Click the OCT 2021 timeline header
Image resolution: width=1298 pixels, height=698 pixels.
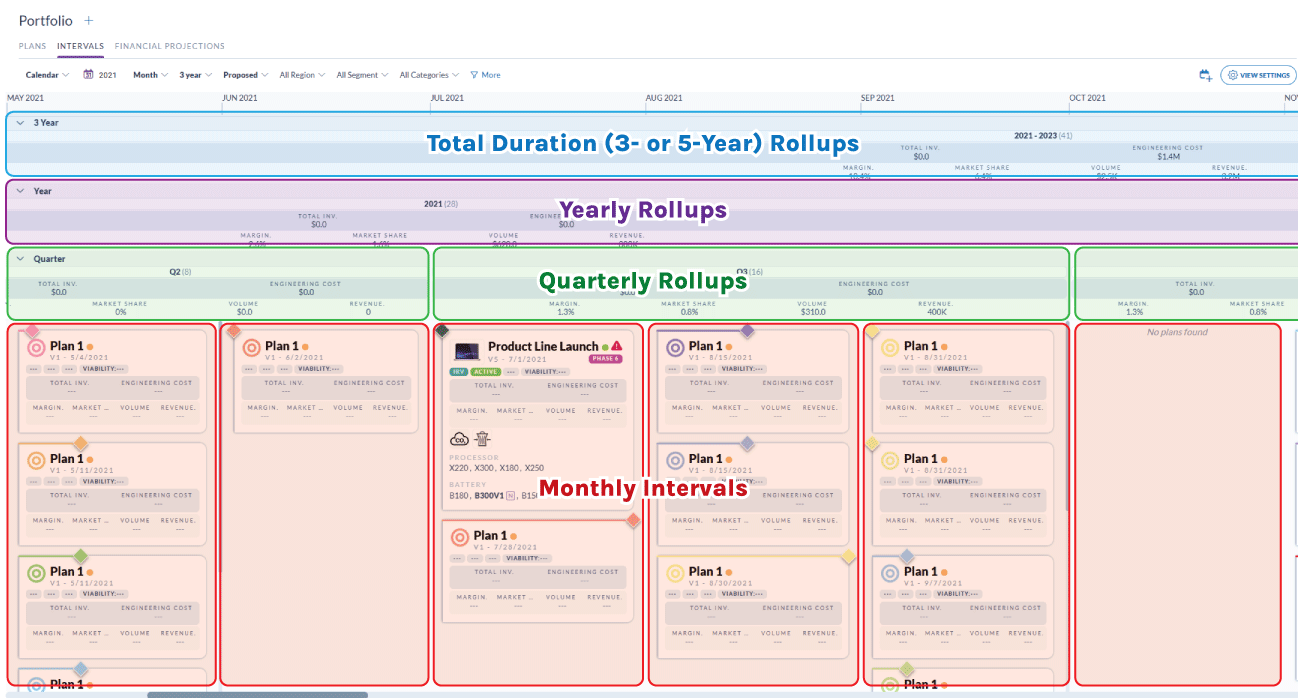[1087, 98]
